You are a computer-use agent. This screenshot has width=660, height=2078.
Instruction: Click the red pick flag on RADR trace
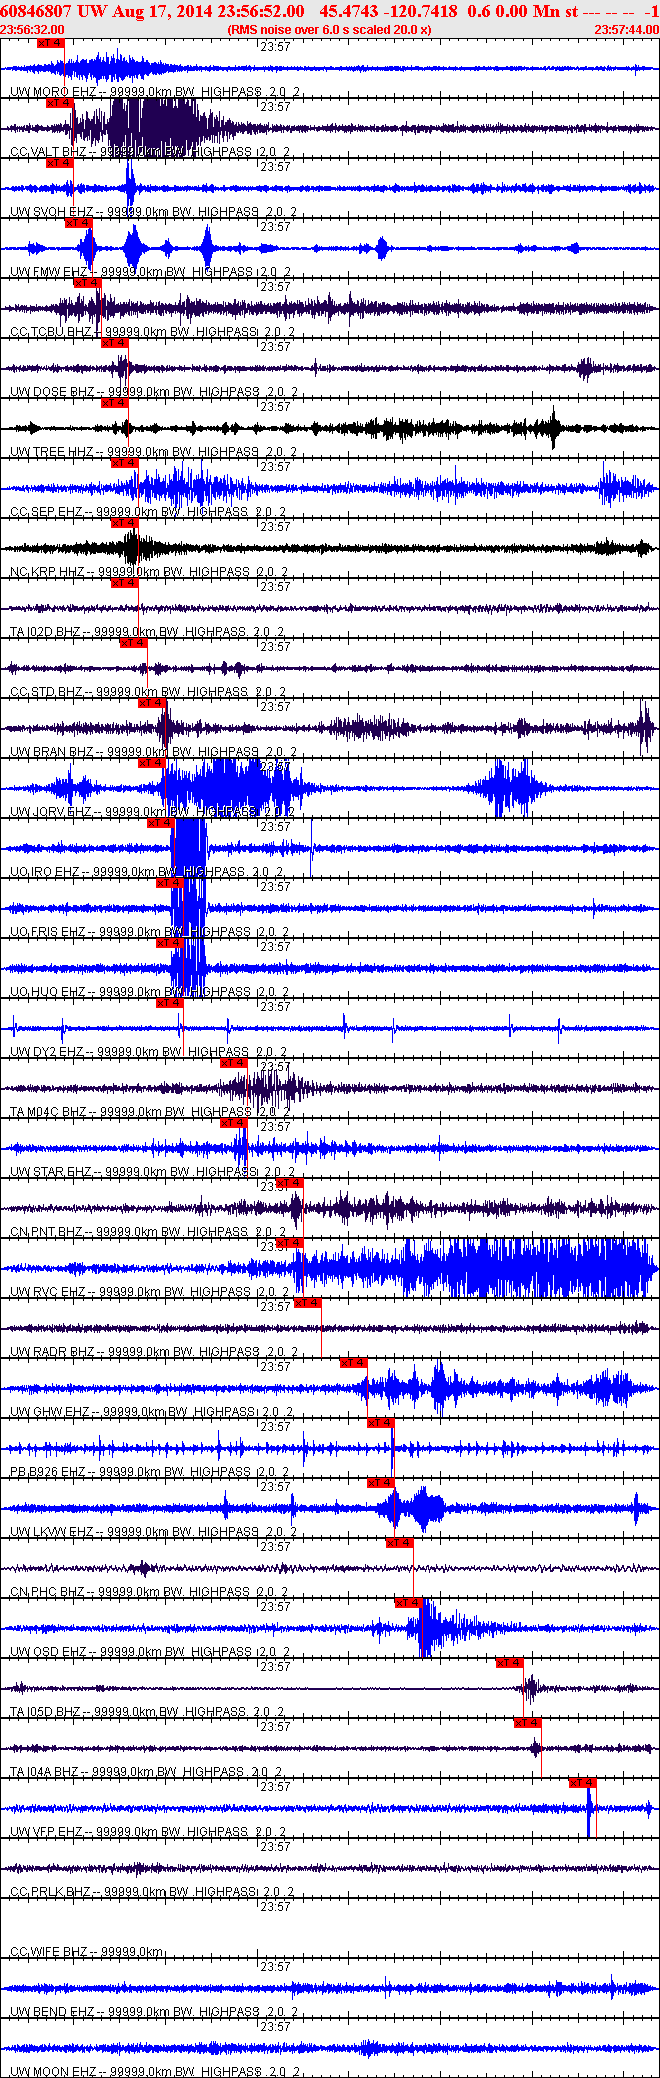pos(307,1303)
